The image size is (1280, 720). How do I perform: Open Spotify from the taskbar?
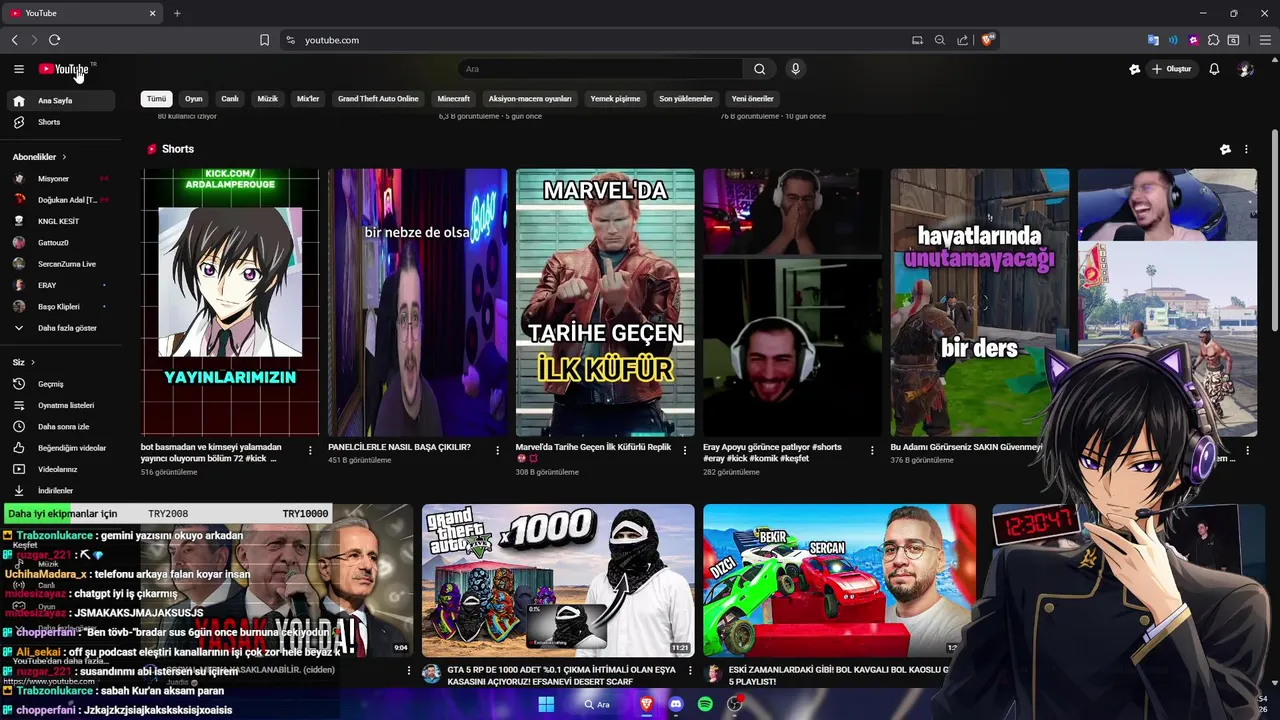(x=705, y=705)
